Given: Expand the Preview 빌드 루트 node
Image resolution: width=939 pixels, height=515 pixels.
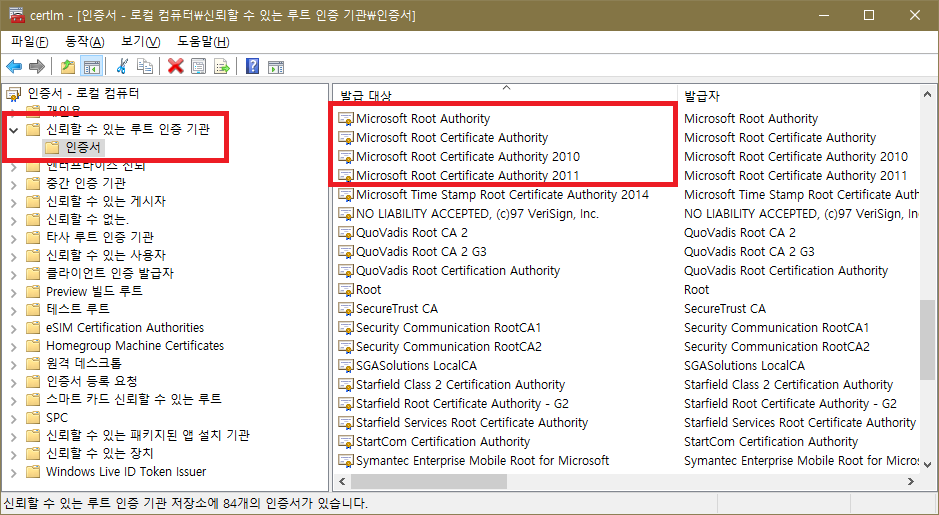Looking at the screenshot, I should pos(13,292).
